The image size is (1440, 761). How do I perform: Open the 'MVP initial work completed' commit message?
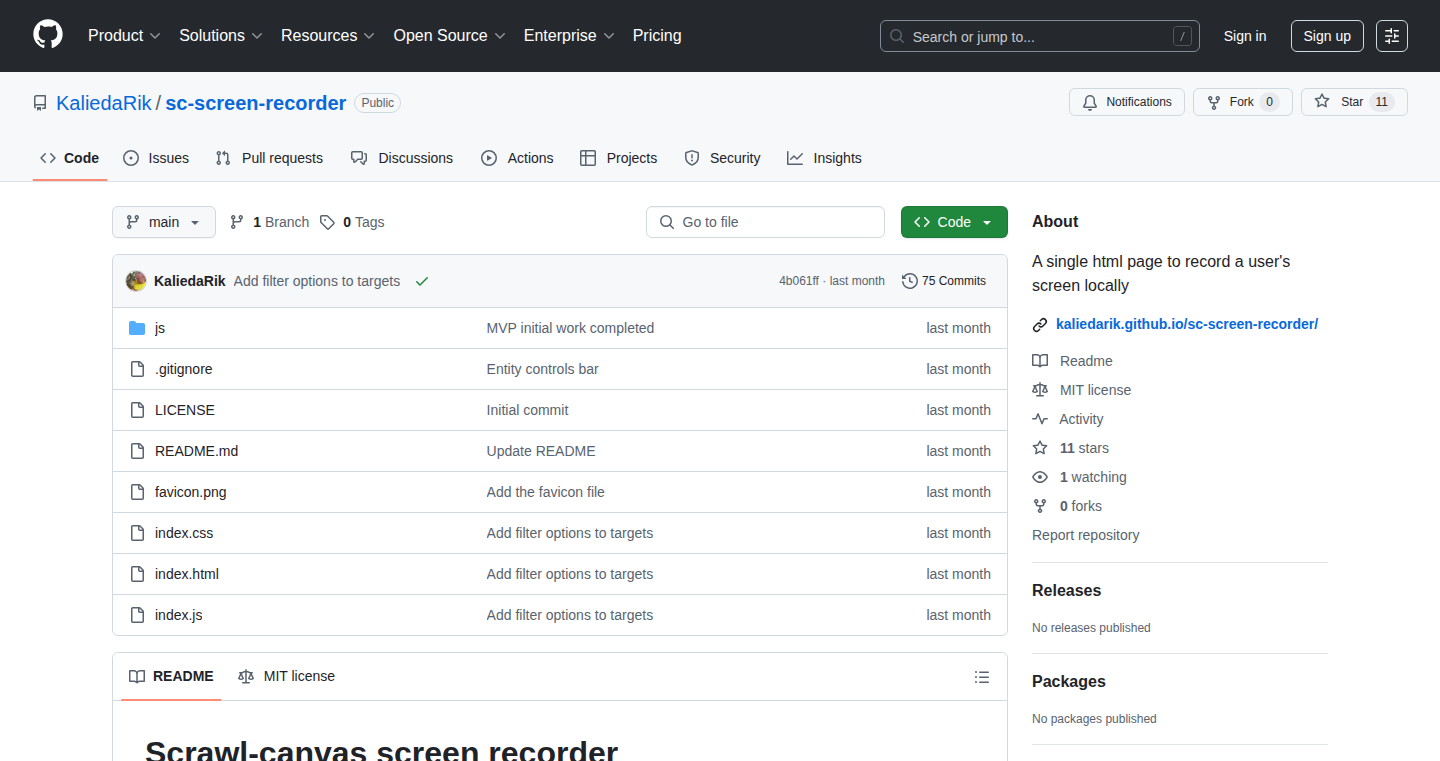click(x=570, y=328)
